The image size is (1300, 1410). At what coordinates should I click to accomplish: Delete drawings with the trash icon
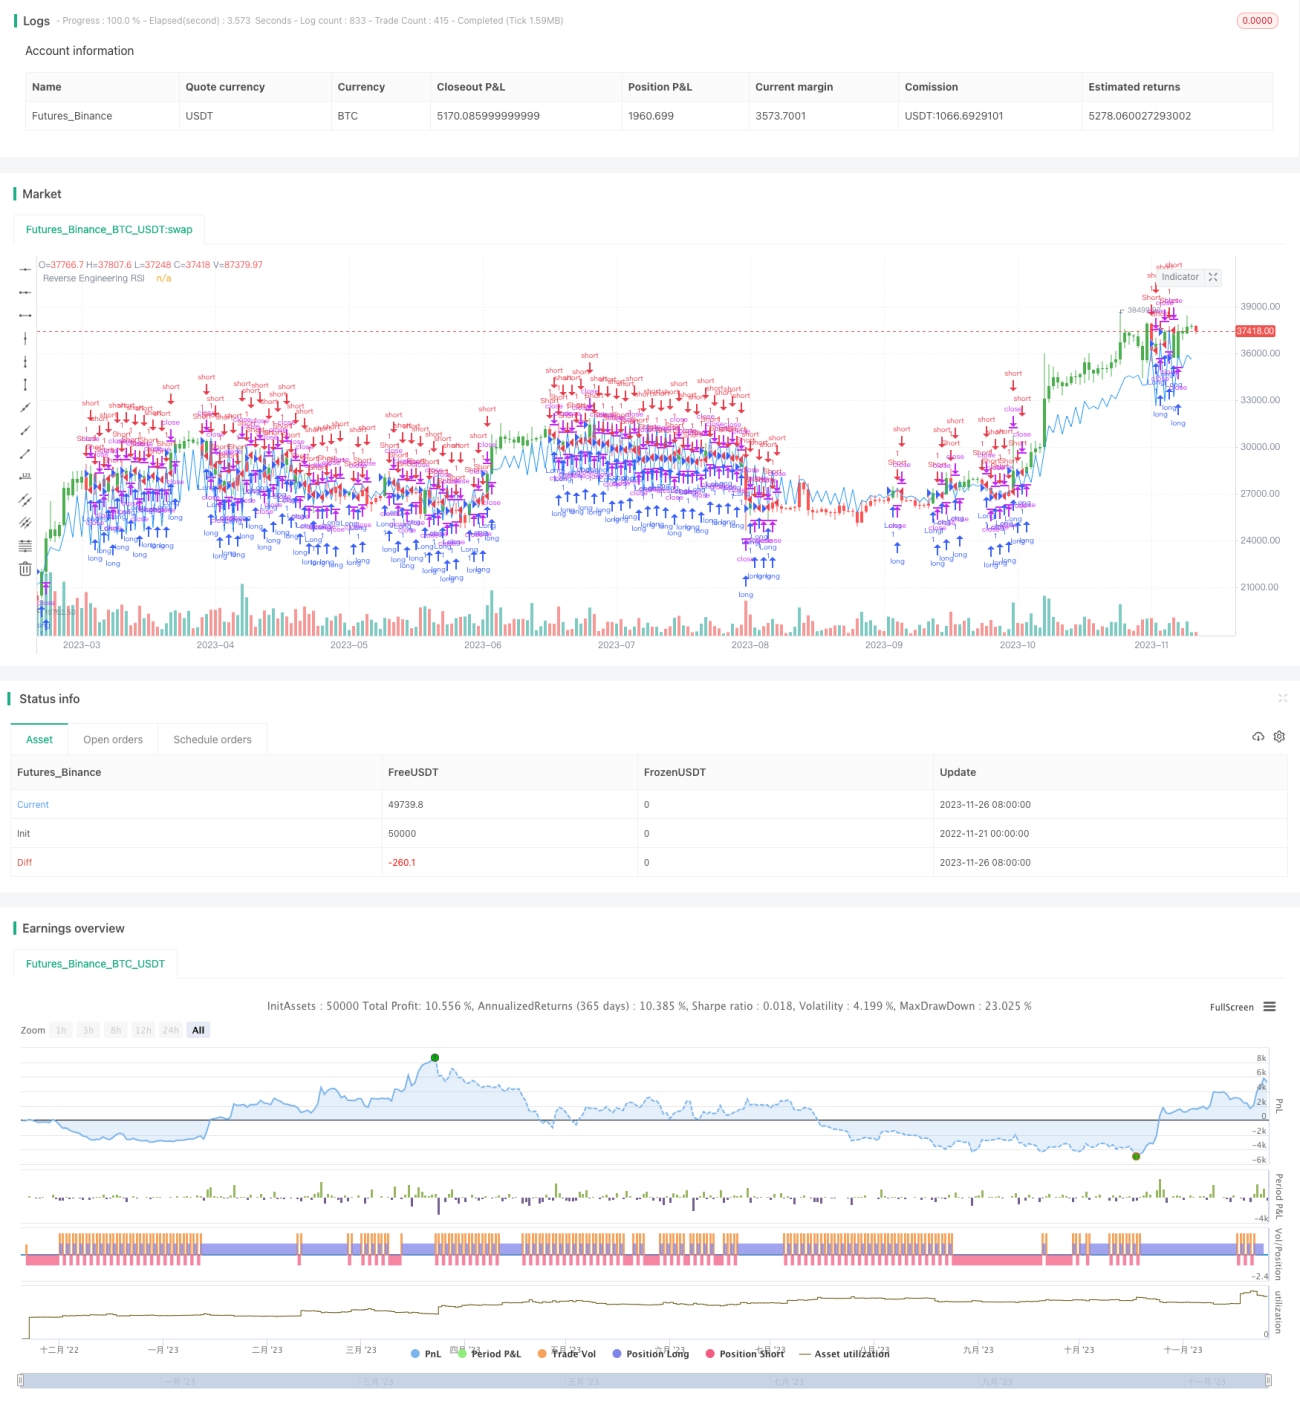click(x=25, y=568)
